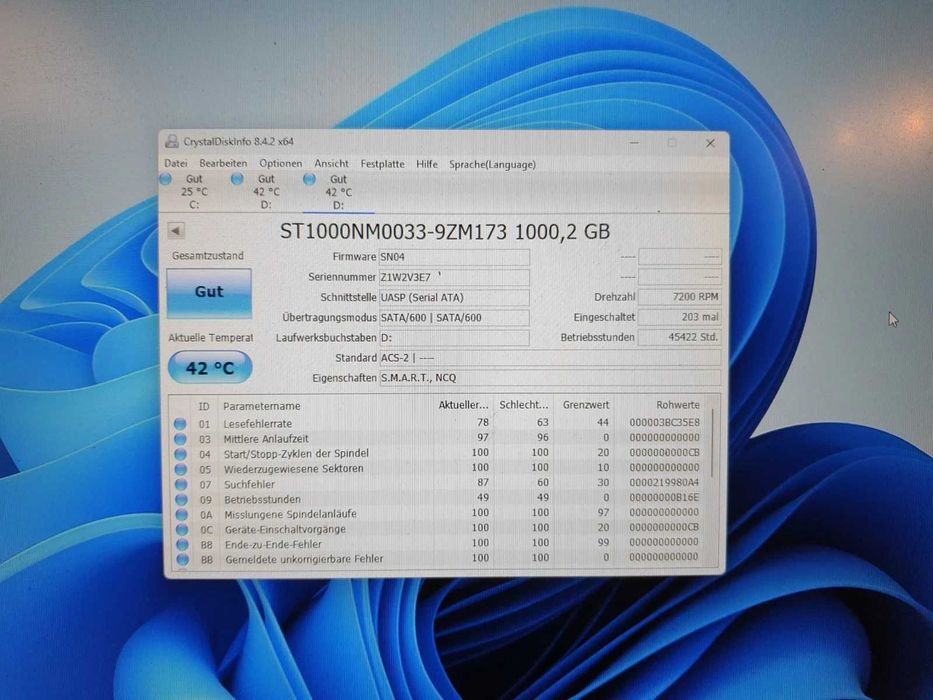The width and height of the screenshot is (933, 700).
Task: Open the Optionen menu
Action: point(280,163)
